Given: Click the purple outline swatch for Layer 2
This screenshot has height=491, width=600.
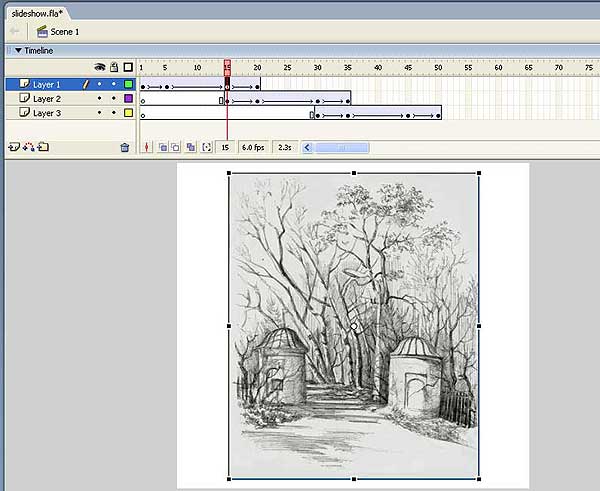Looking at the screenshot, I should (x=128, y=99).
